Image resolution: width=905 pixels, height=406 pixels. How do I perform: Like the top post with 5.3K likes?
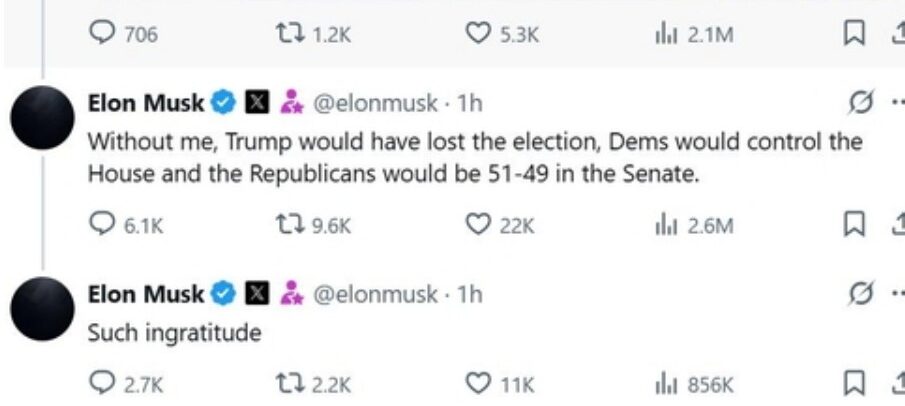pyautogui.click(x=479, y=34)
